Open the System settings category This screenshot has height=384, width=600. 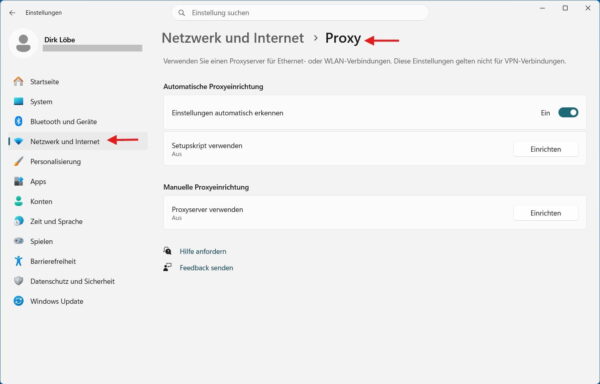tap(78, 101)
